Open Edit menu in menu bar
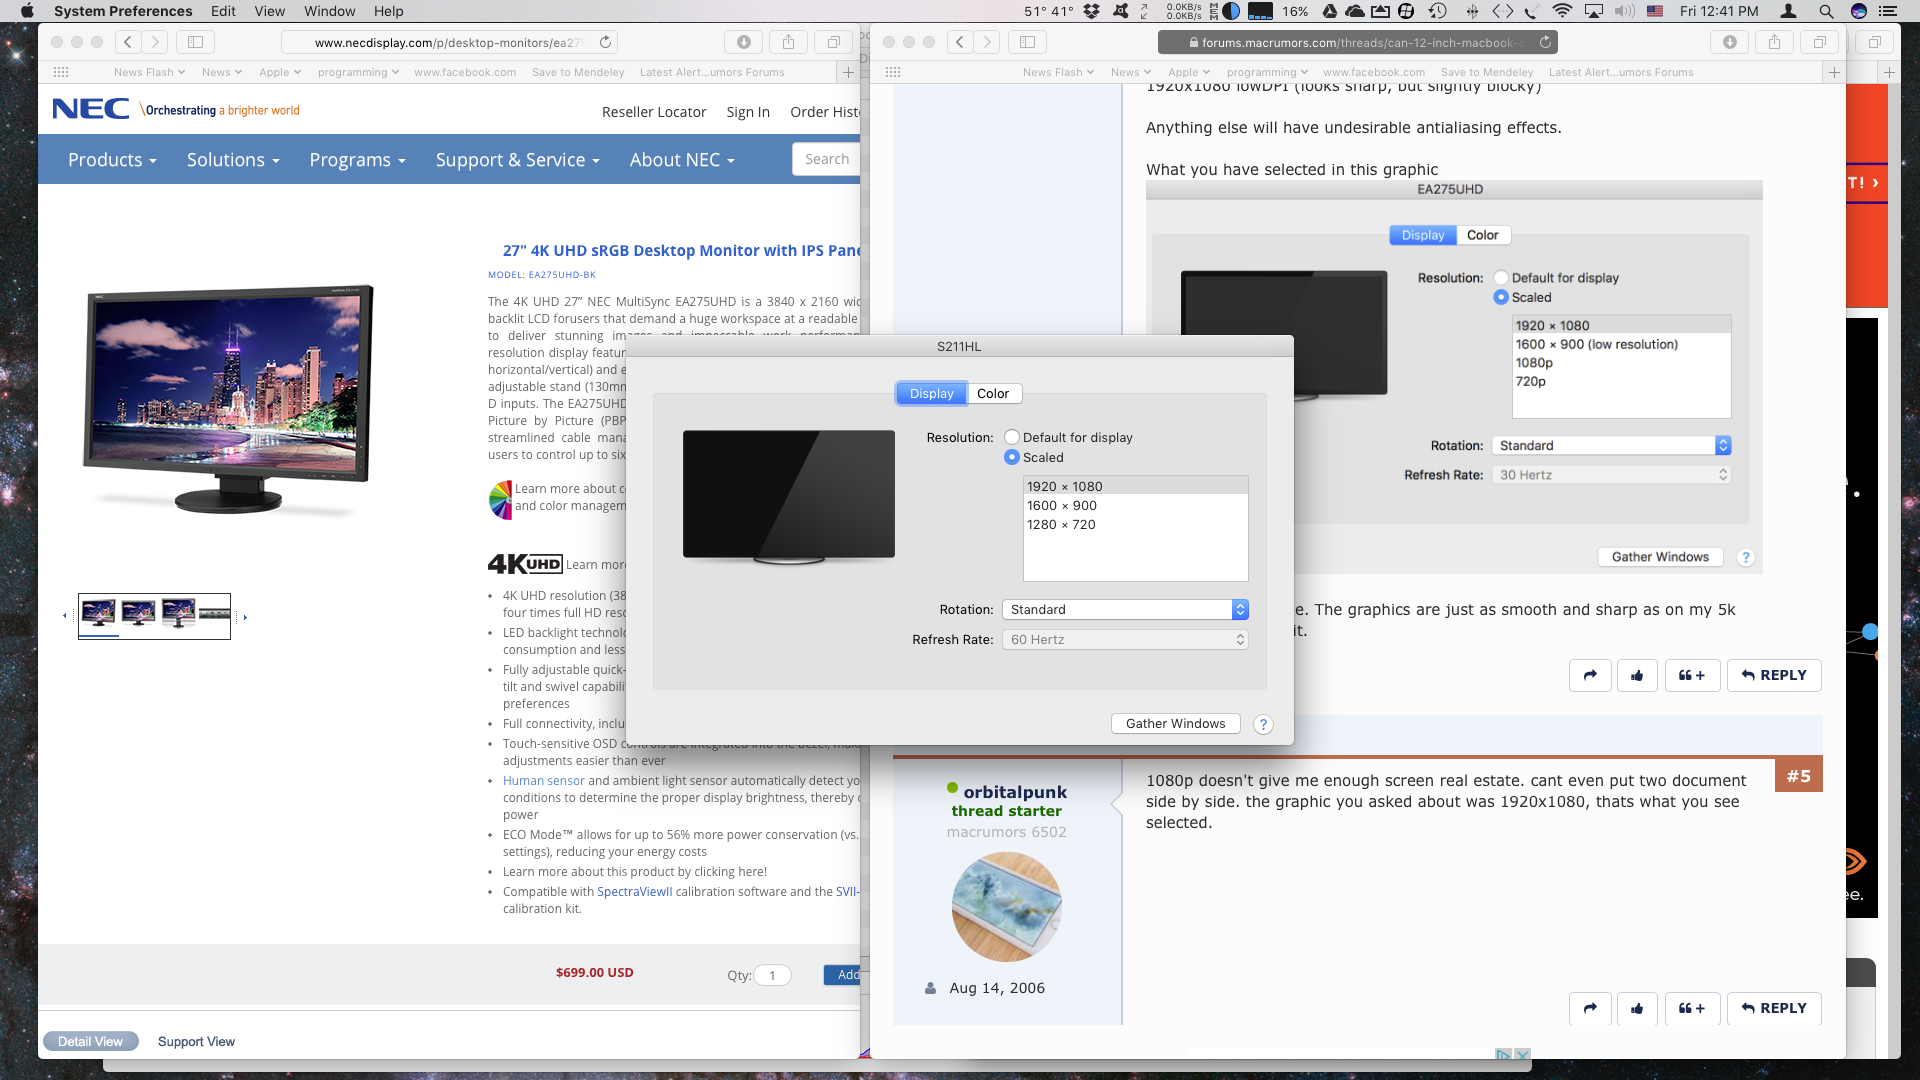The height and width of the screenshot is (1080, 1920). tap(223, 11)
